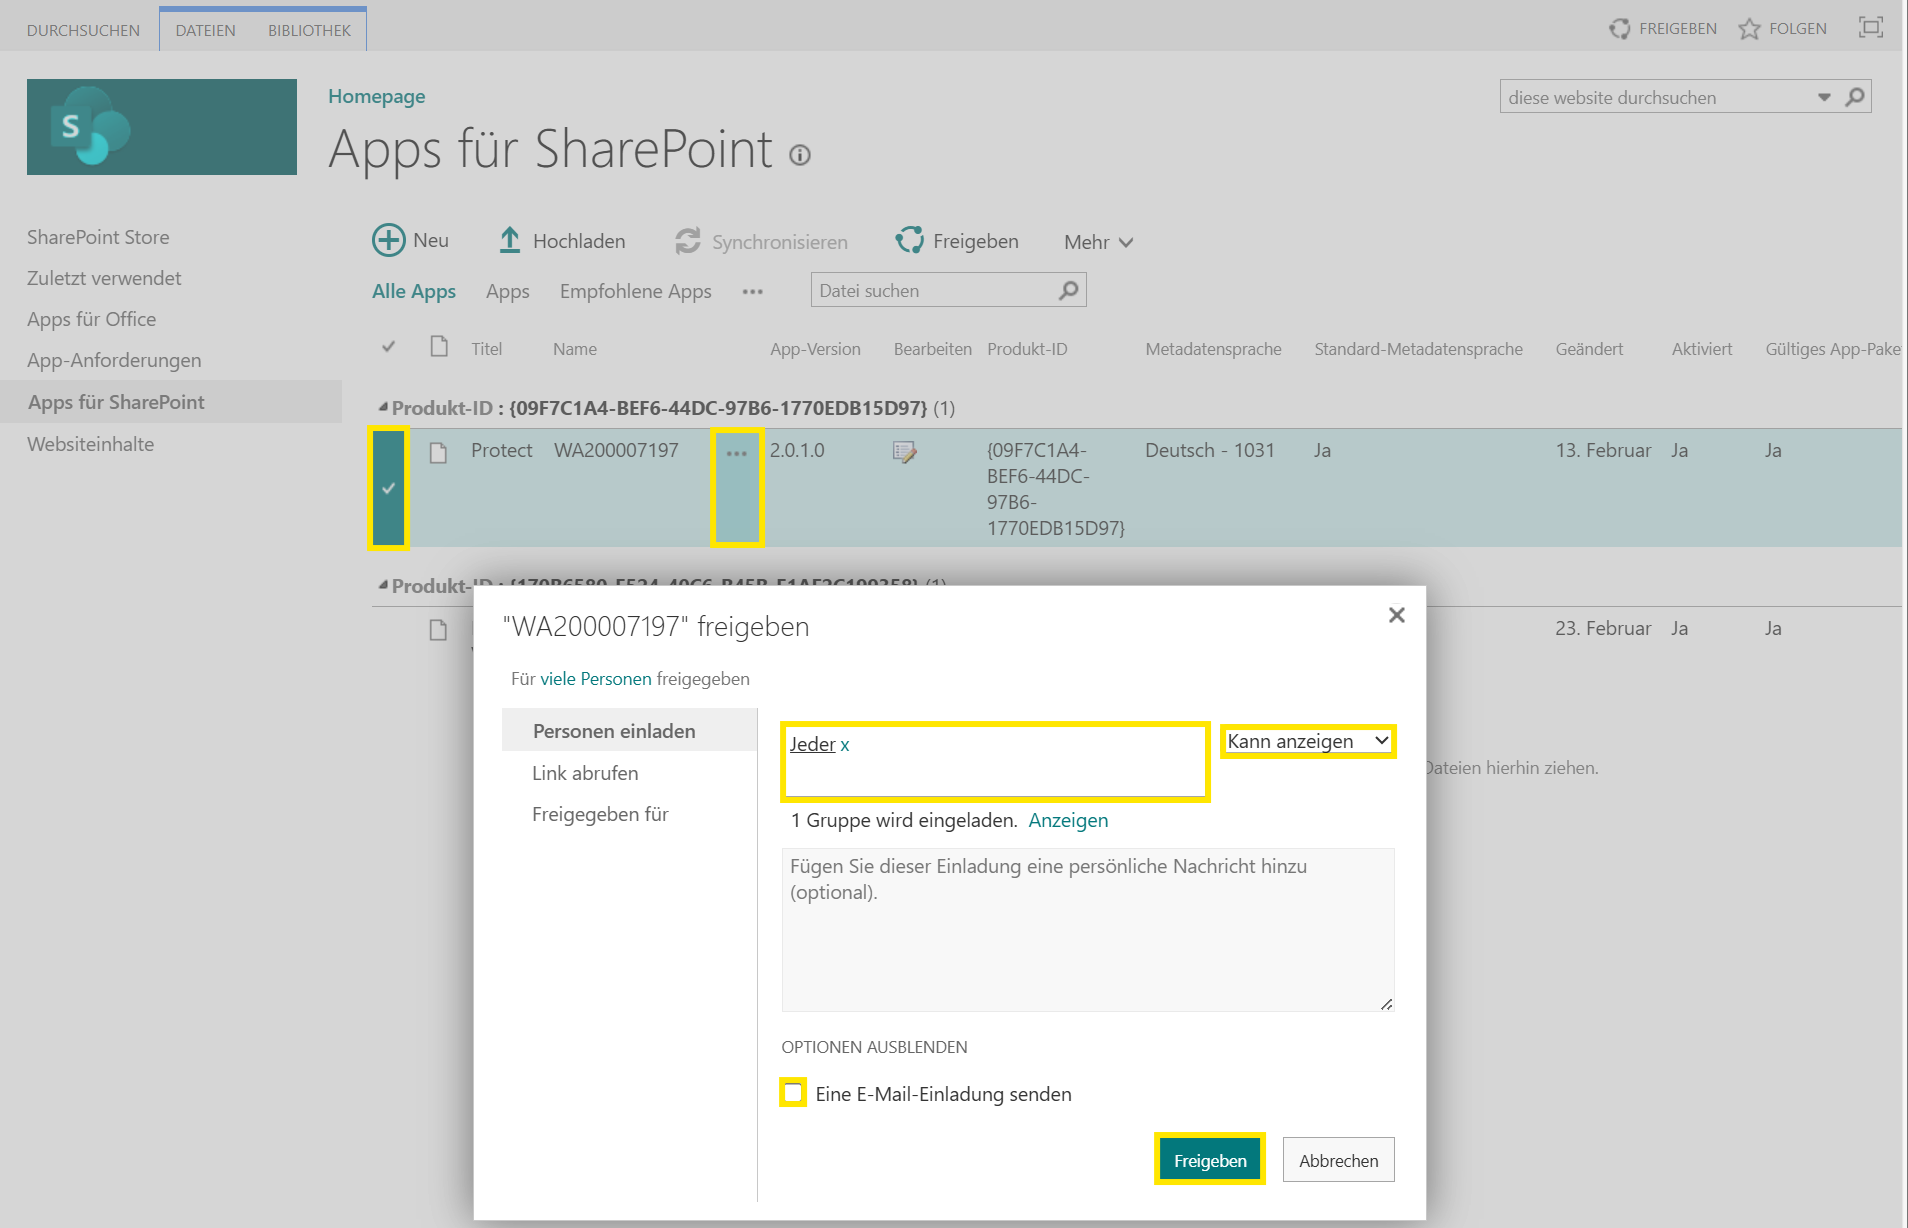Image resolution: width=1908 pixels, height=1228 pixels.
Task: Close the freigeben dialog with X
Action: pyautogui.click(x=1397, y=615)
